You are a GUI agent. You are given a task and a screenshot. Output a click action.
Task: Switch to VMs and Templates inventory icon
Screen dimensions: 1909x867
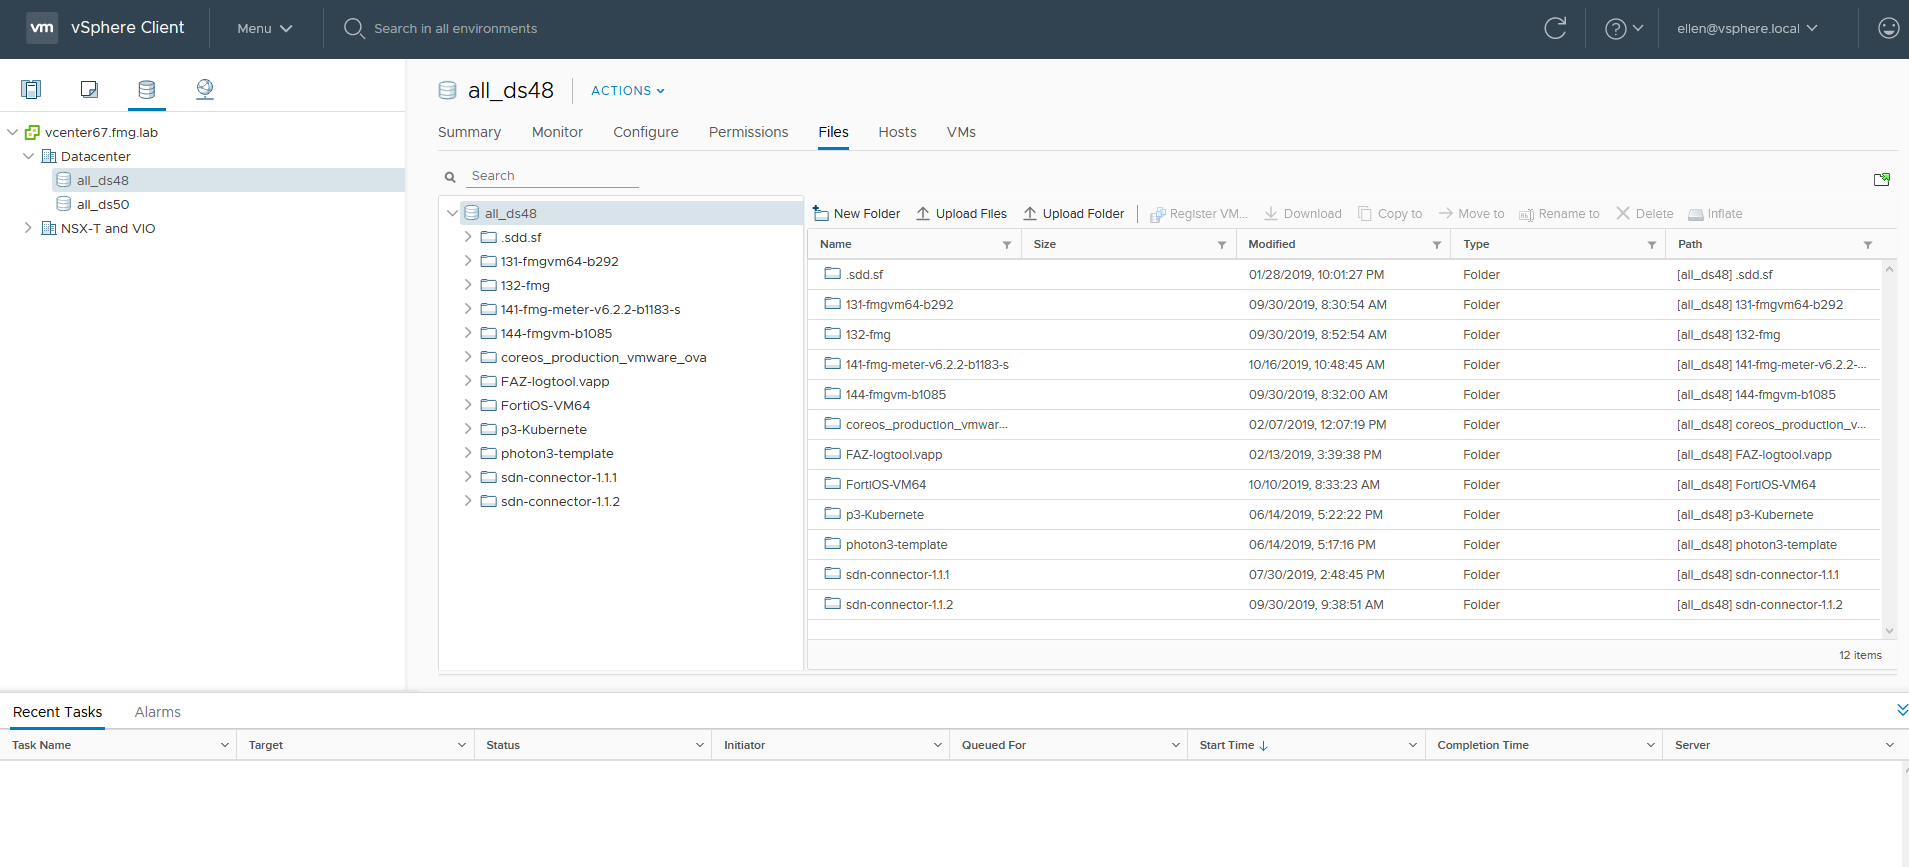pyautogui.click(x=89, y=90)
